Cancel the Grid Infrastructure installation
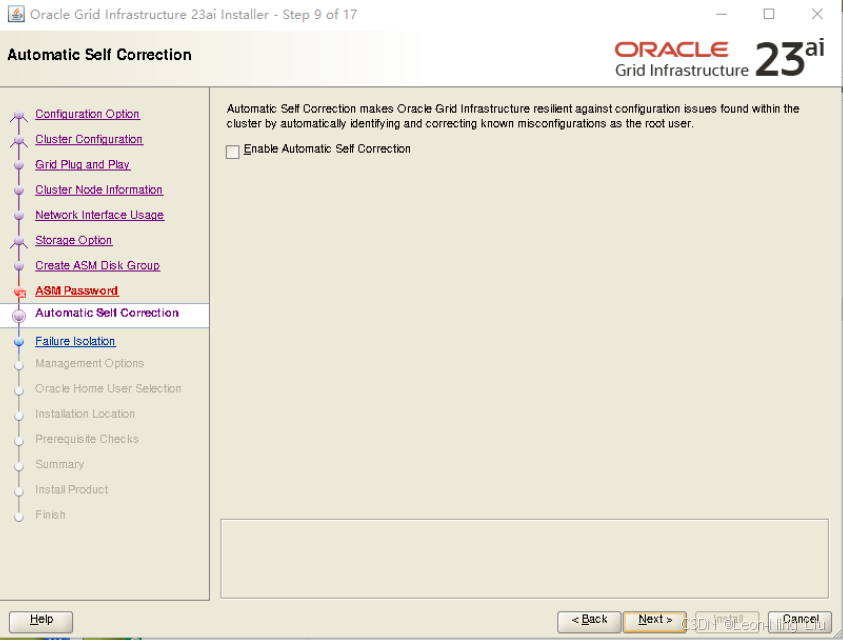843x640 pixels. tap(800, 620)
